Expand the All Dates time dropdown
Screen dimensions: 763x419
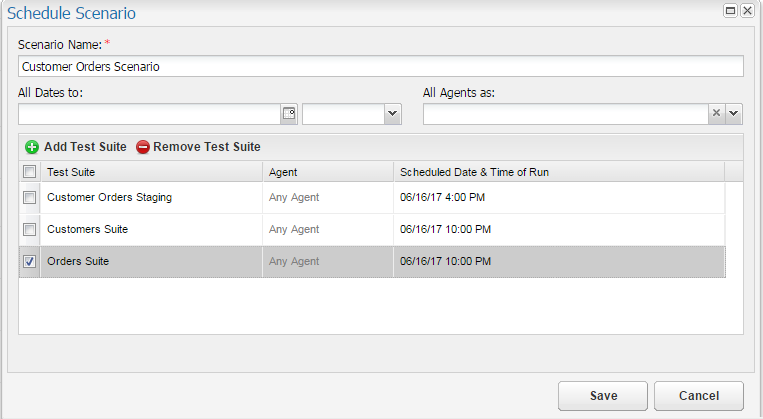(392, 114)
